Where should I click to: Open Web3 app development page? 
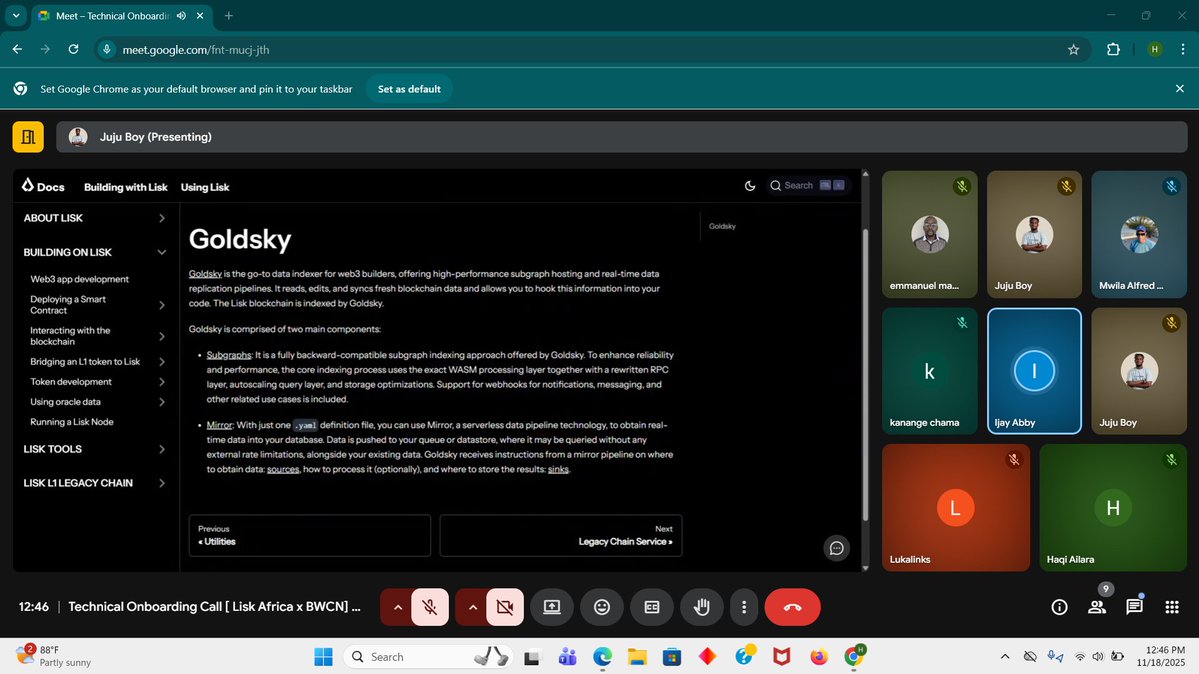pyautogui.click(x=80, y=279)
